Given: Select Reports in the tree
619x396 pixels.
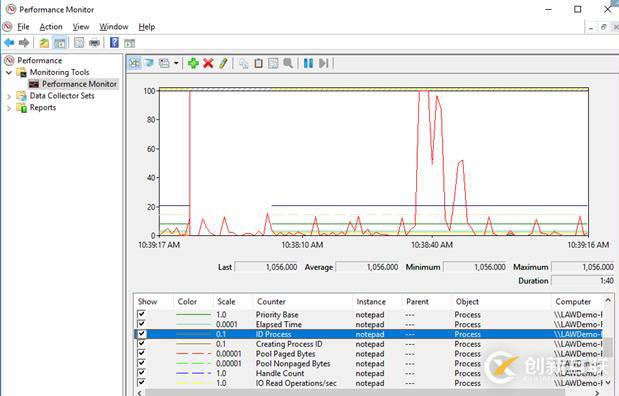Looking at the screenshot, I should click(x=43, y=108).
